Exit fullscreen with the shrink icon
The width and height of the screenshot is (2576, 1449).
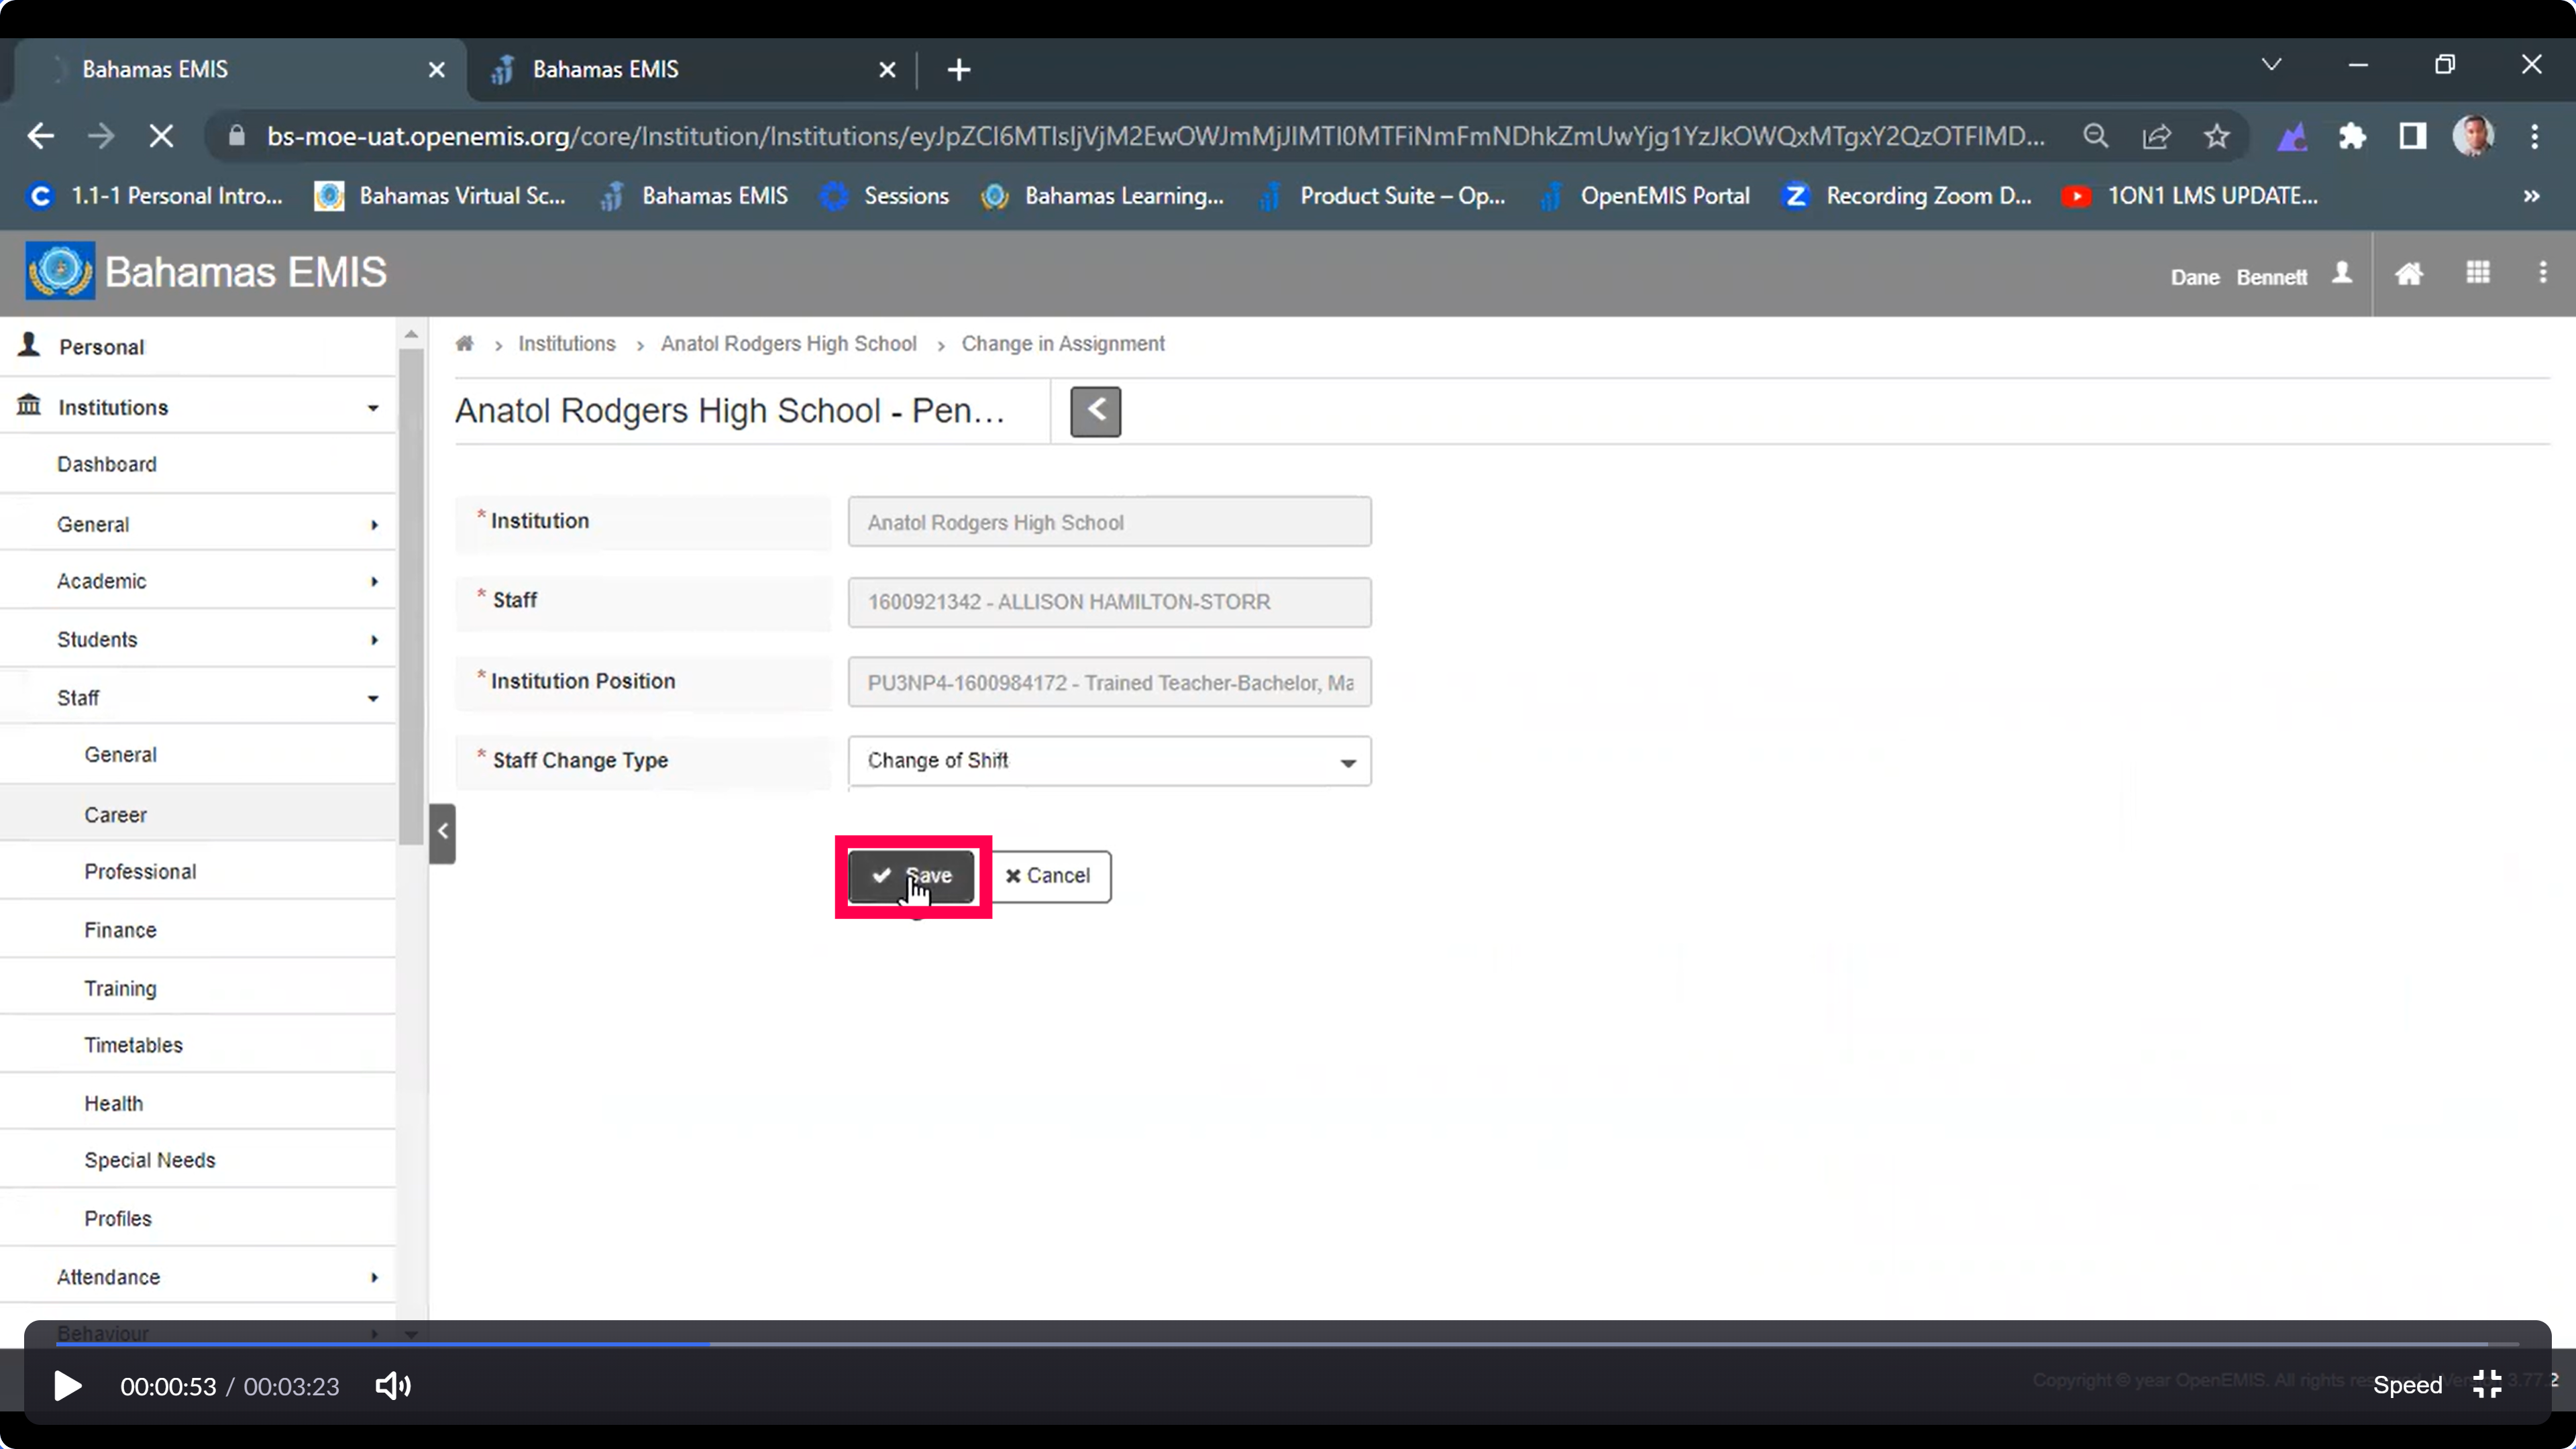pos(2487,1384)
